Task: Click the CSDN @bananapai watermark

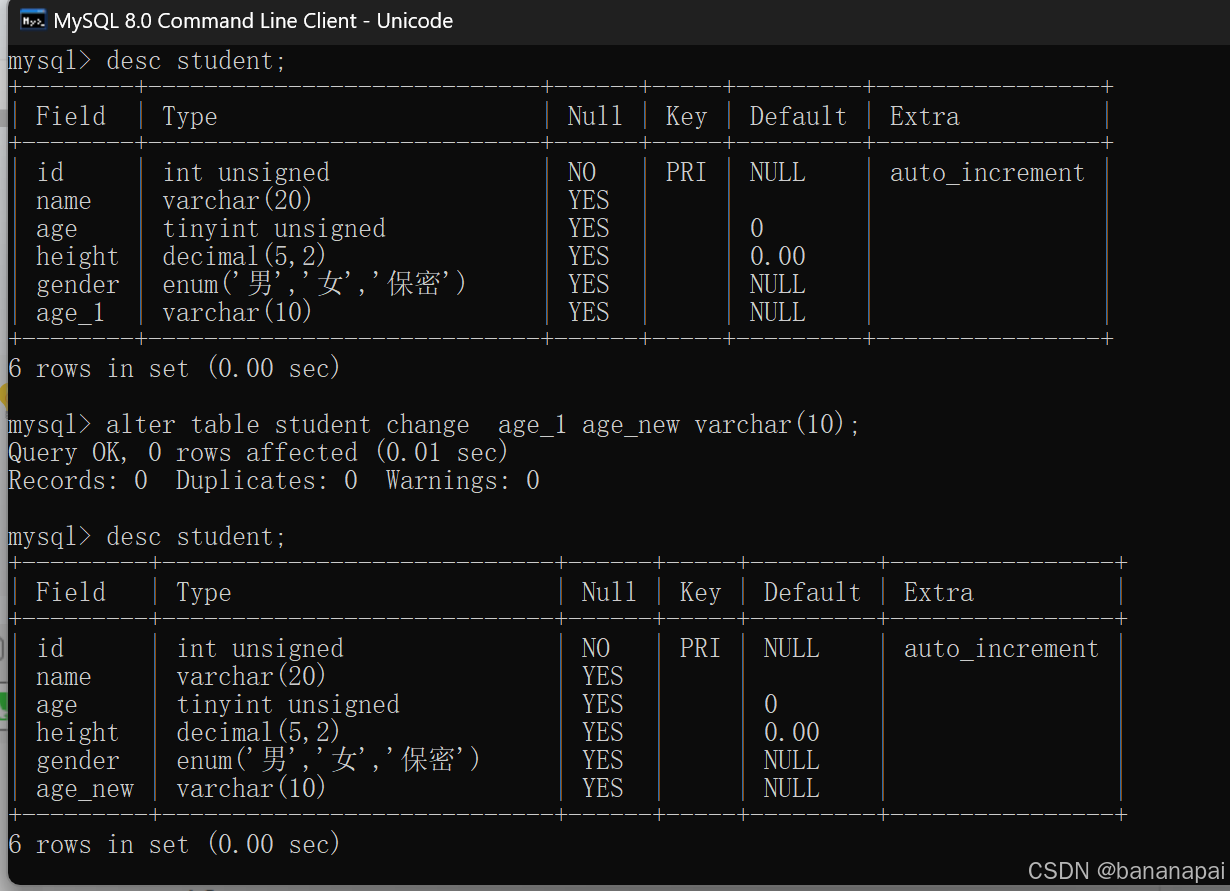Action: (1125, 871)
